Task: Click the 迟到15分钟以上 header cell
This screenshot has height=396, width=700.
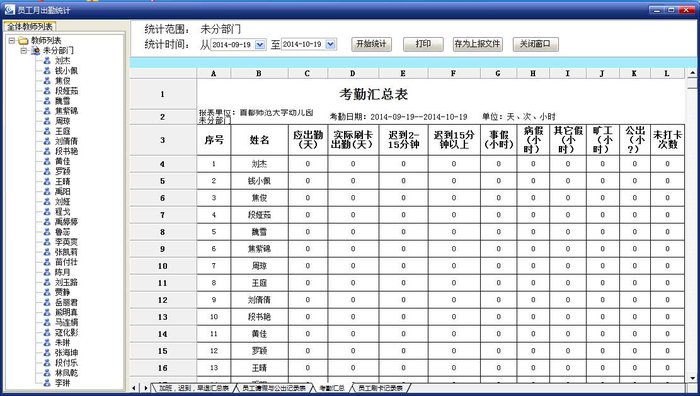Action: pos(454,140)
